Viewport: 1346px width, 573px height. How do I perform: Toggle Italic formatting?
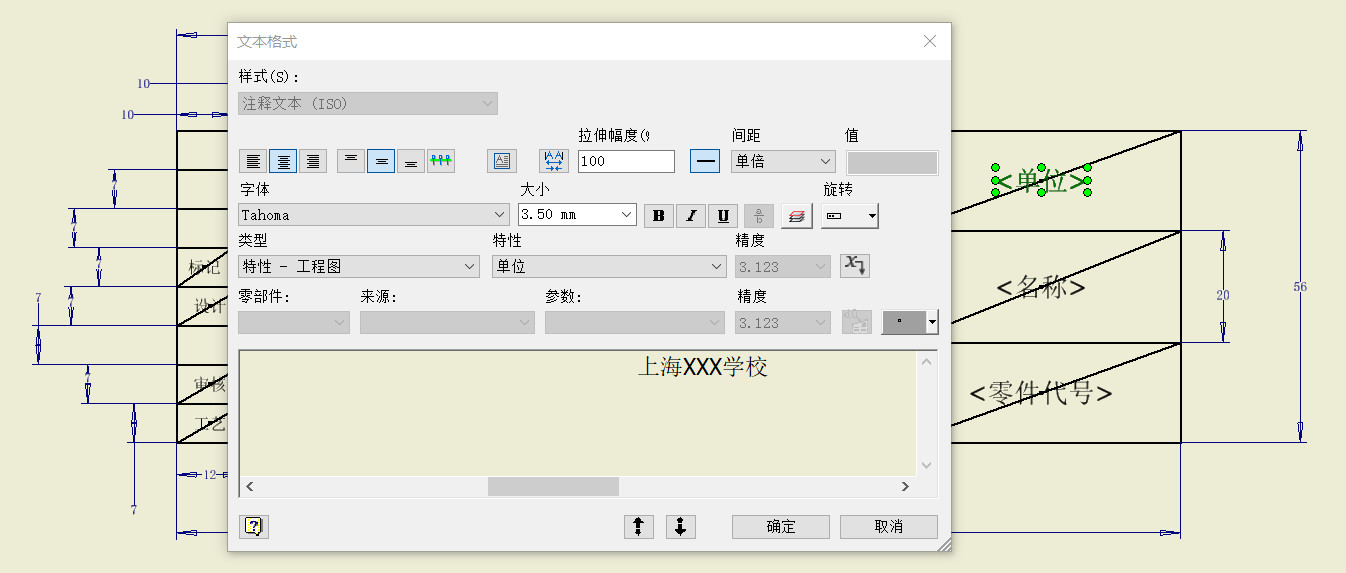click(691, 215)
